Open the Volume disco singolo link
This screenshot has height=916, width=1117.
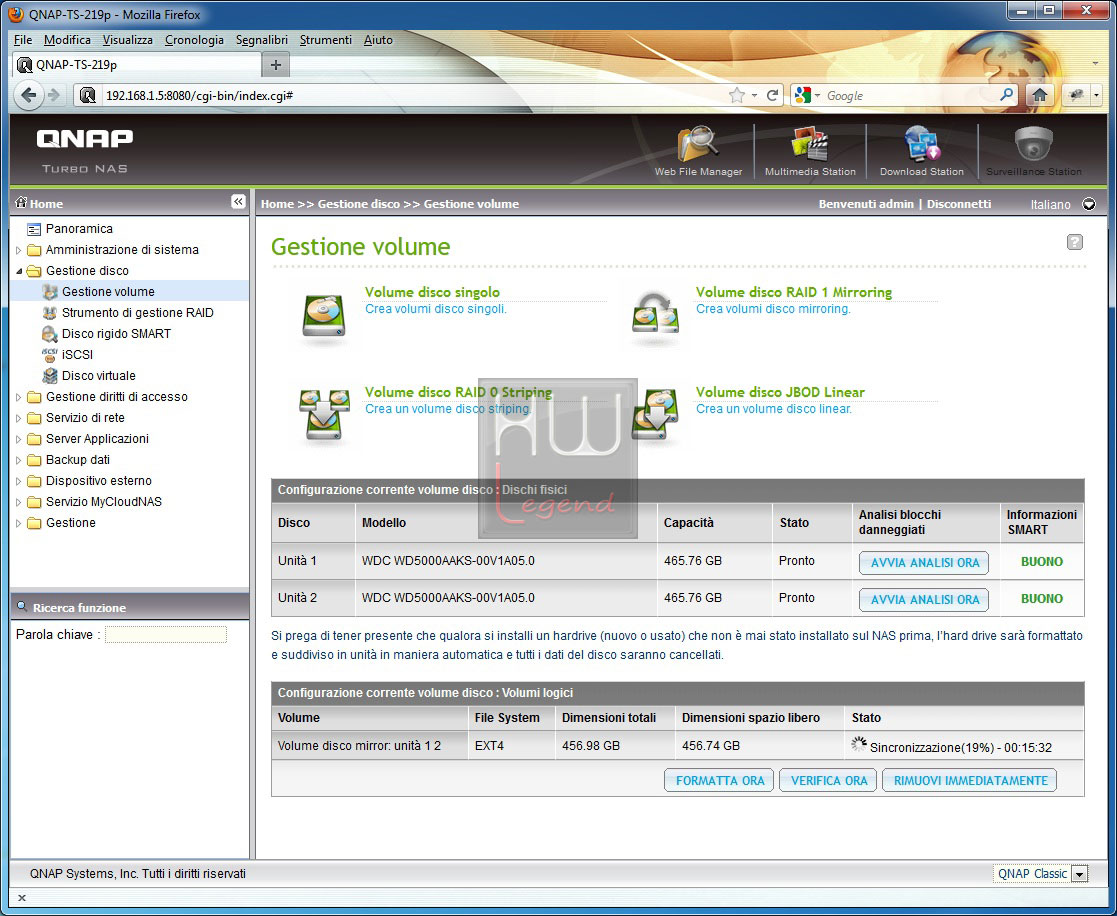click(x=432, y=292)
